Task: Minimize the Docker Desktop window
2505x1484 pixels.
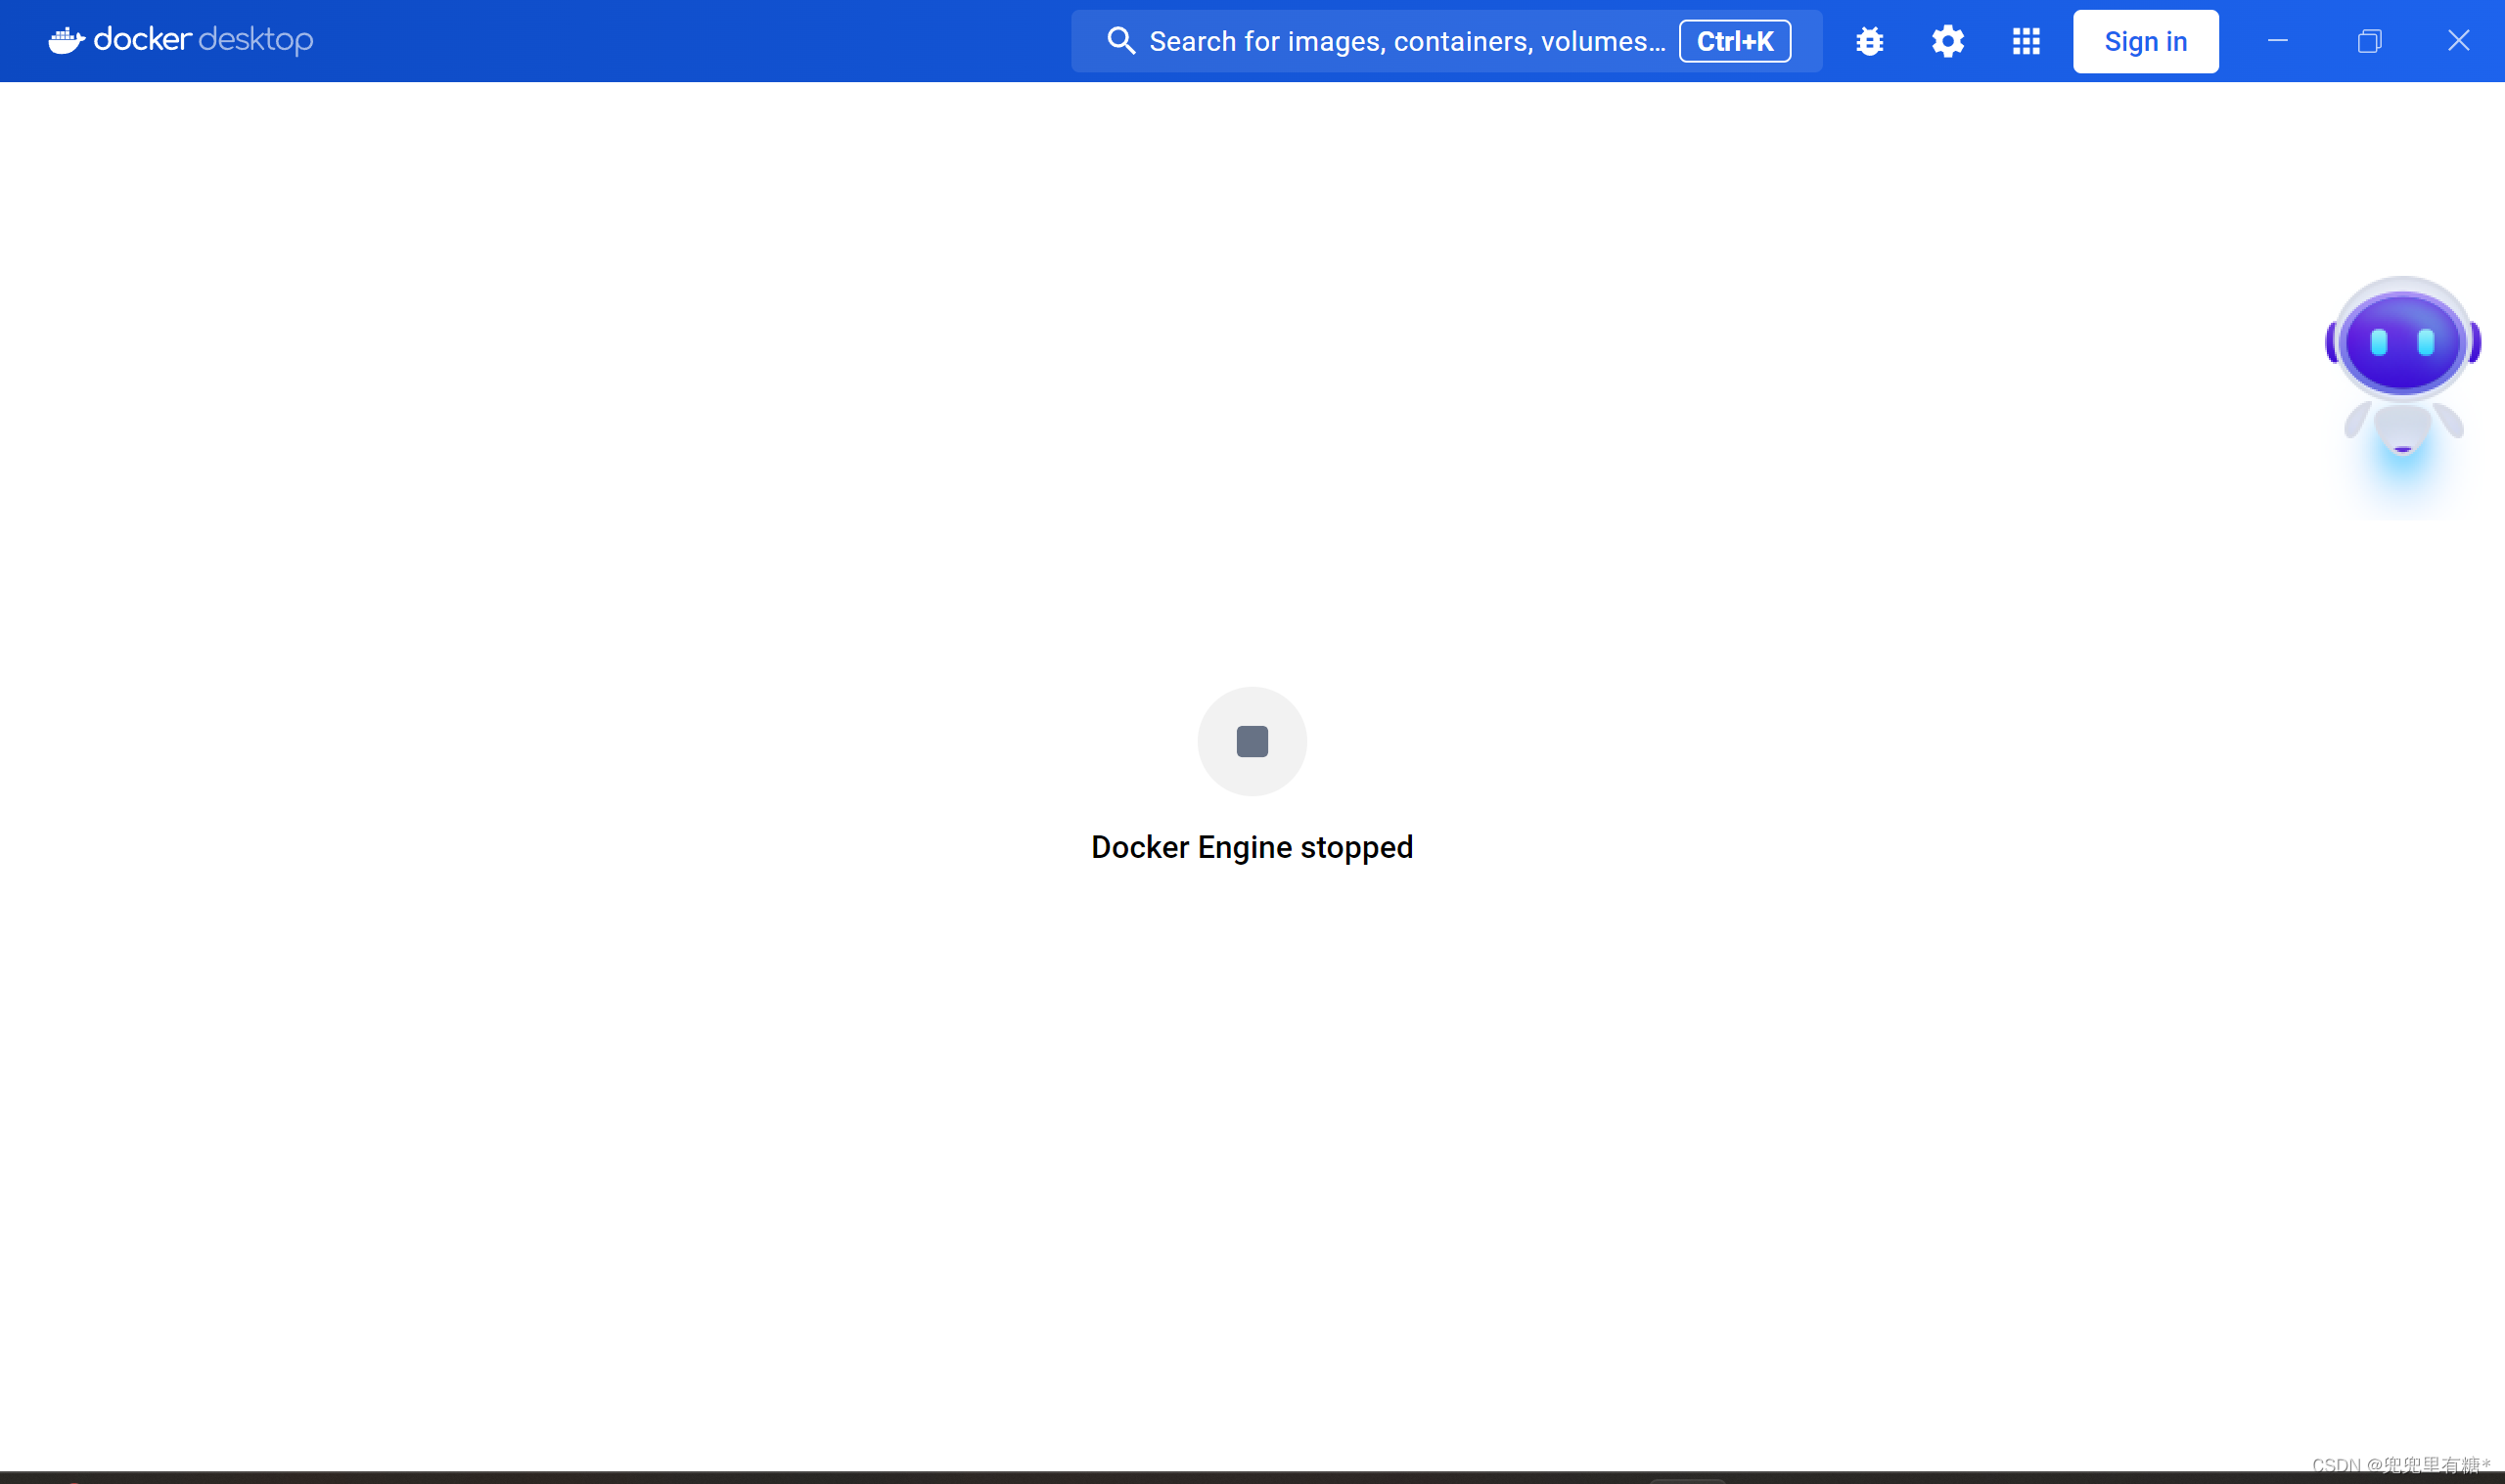Action: pyautogui.click(x=2278, y=41)
